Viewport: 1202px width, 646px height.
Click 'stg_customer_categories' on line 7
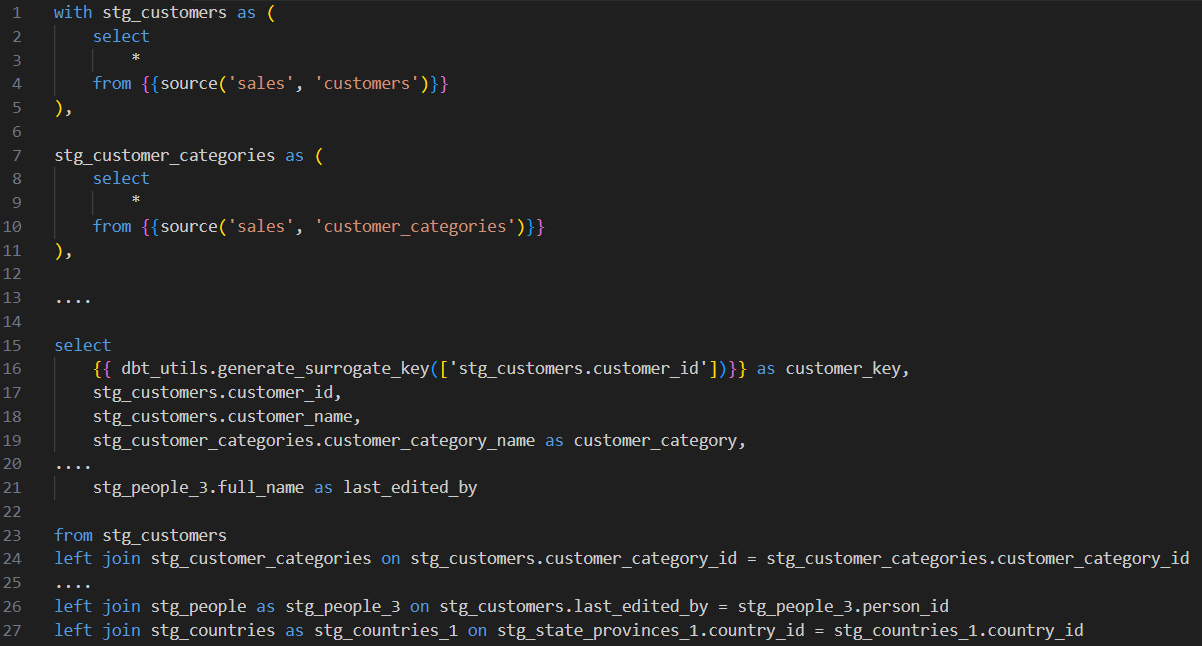[x=165, y=155]
